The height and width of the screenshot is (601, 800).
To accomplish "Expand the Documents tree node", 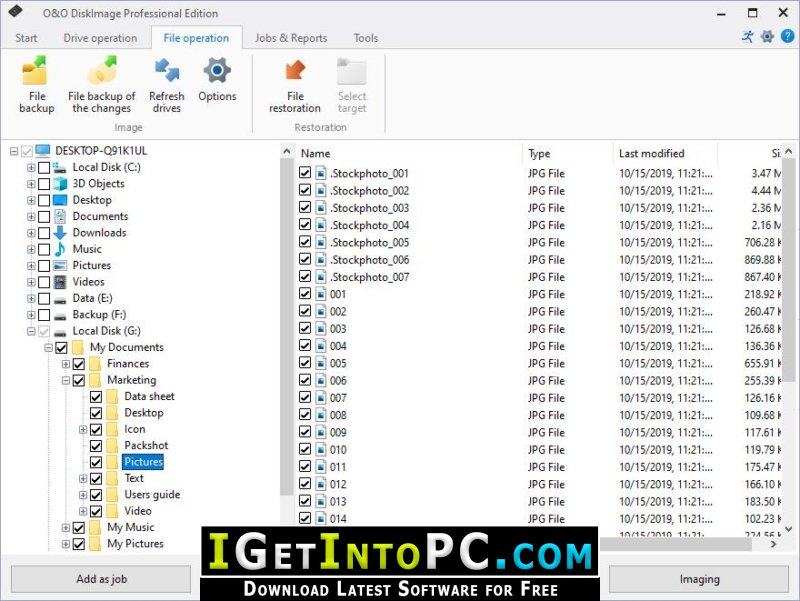I will coord(31,217).
